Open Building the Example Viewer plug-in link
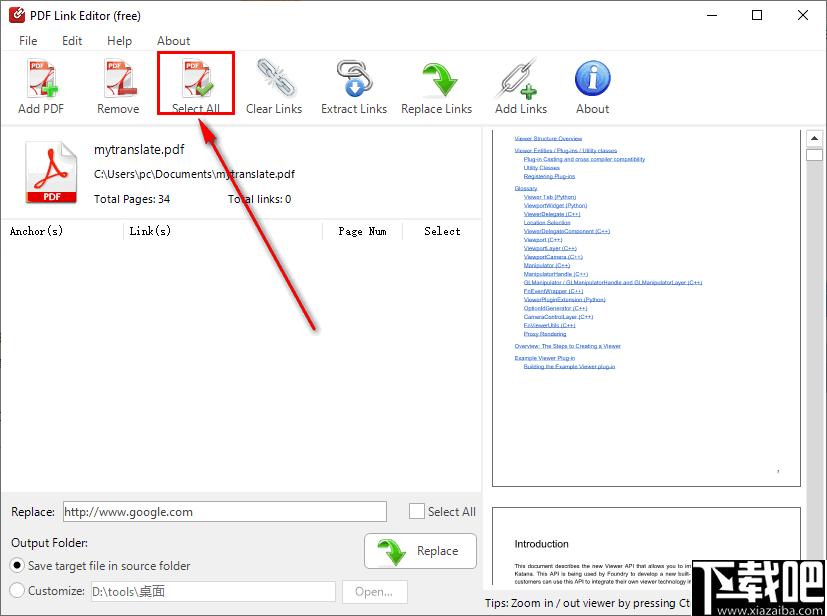Screen dimensions: 827x616 569,366
